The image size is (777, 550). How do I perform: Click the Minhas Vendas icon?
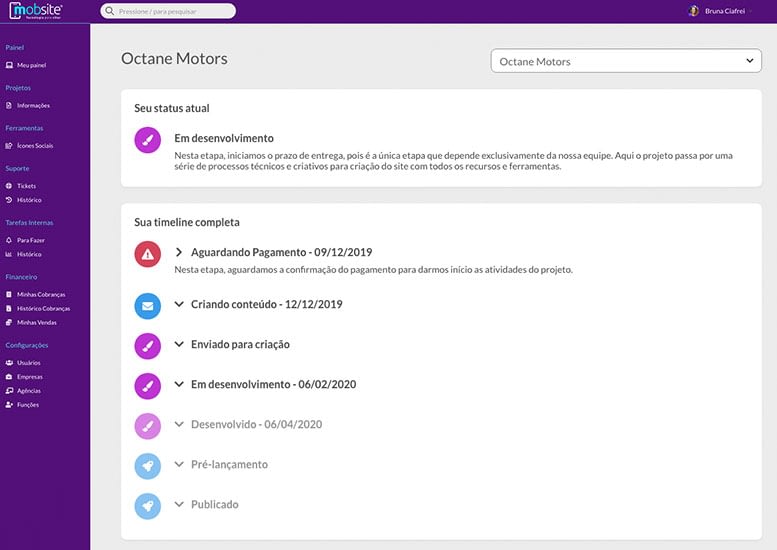(x=9, y=323)
